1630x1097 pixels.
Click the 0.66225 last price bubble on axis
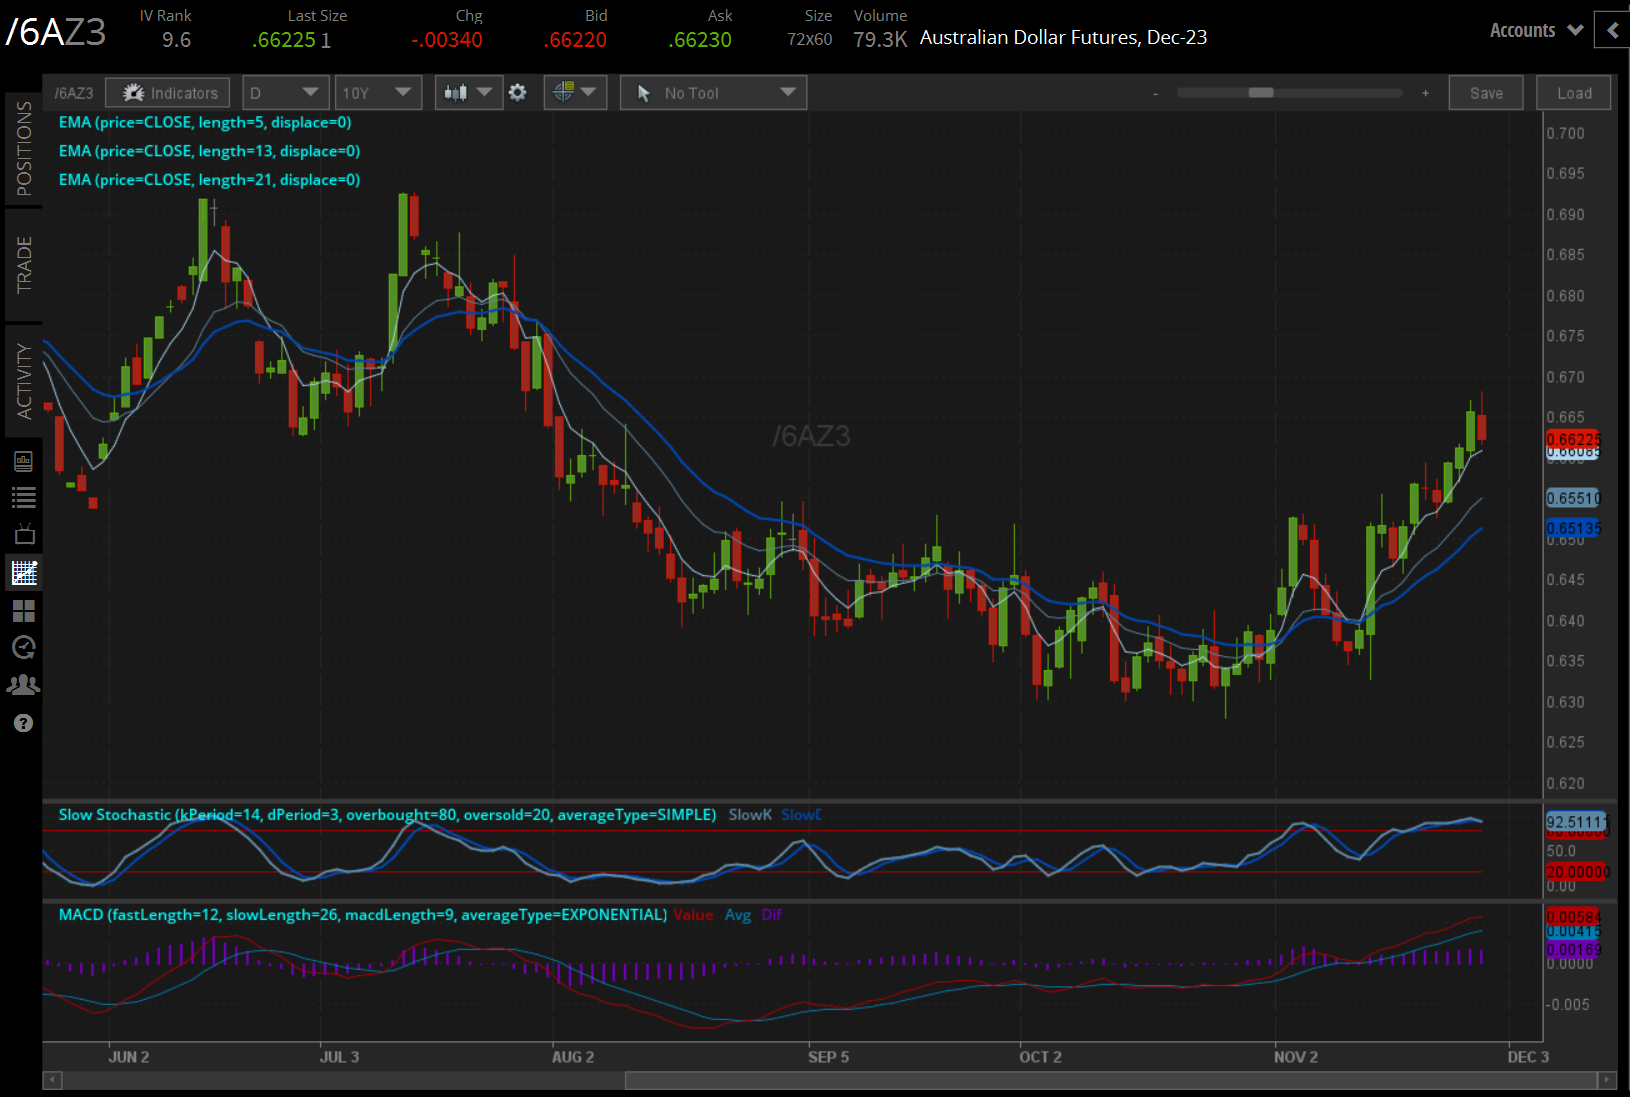point(1573,439)
